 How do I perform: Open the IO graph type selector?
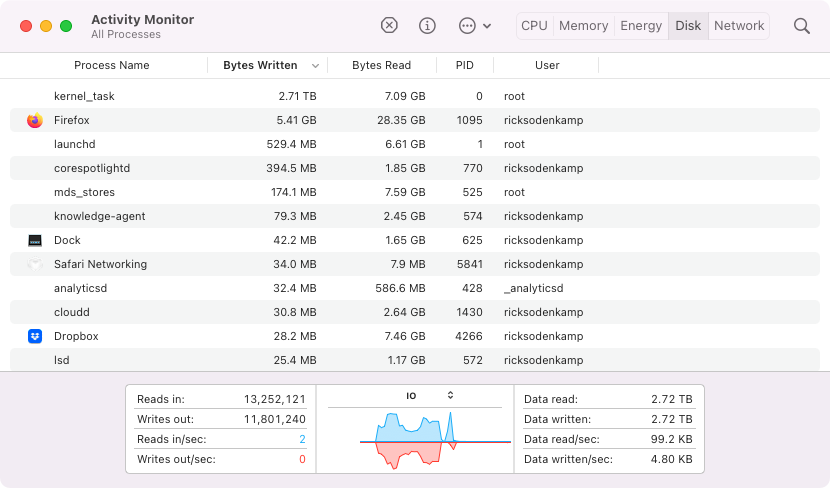click(450, 395)
